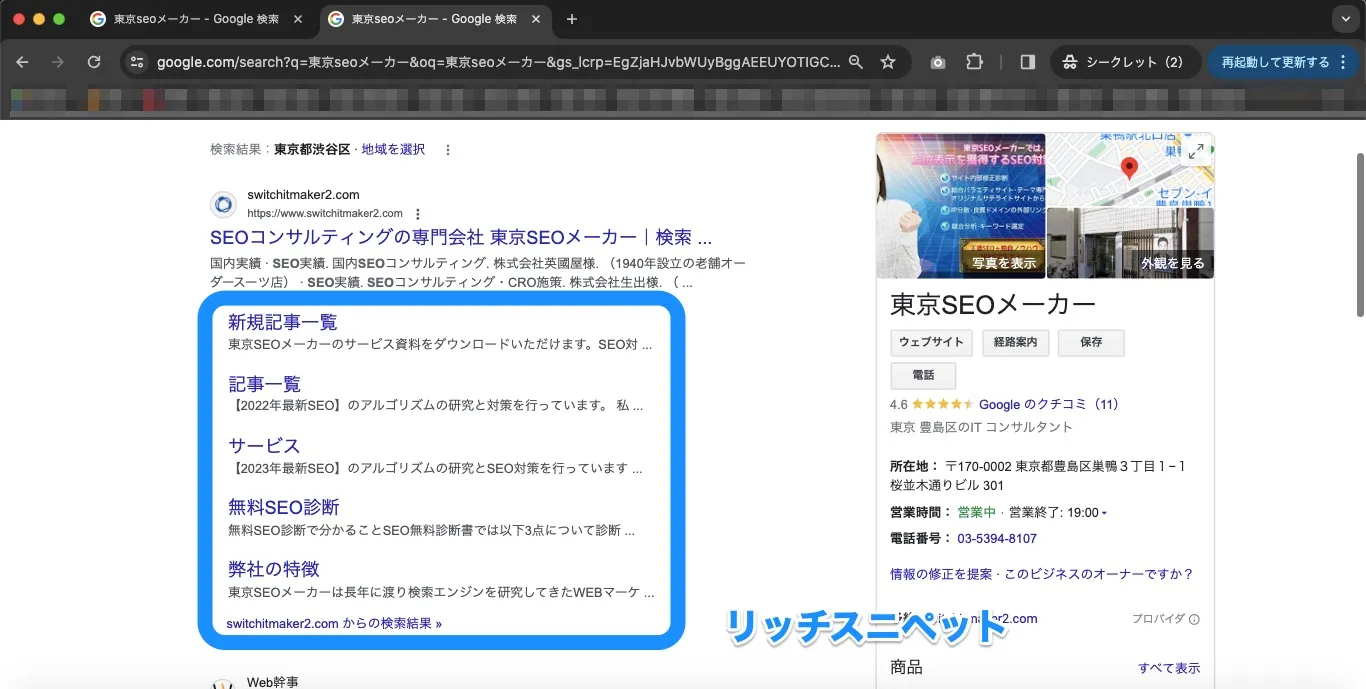Open the Incognito シークレット (2) indicator
Image resolution: width=1366 pixels, height=689 pixels.
[1124, 62]
